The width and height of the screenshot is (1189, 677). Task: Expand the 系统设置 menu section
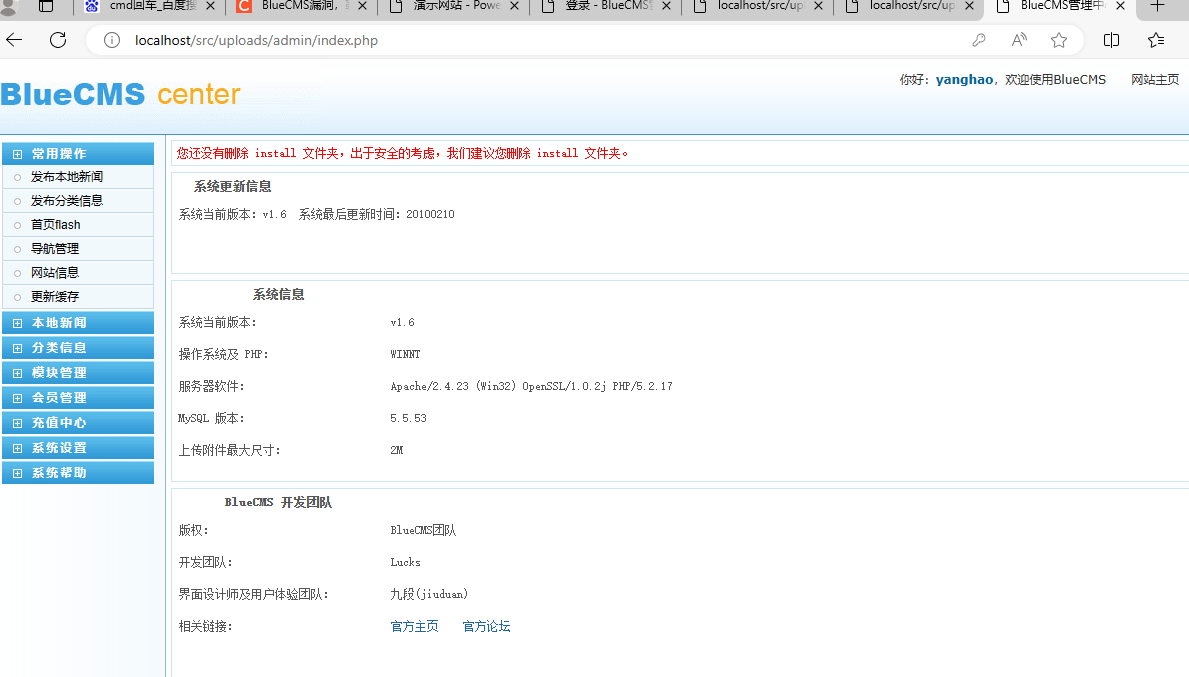78,448
